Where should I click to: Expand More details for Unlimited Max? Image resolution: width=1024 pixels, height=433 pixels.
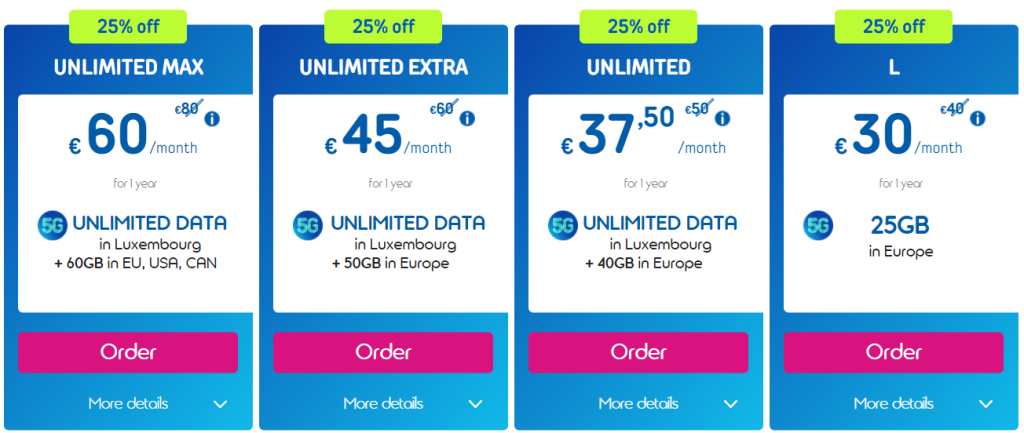point(158,404)
